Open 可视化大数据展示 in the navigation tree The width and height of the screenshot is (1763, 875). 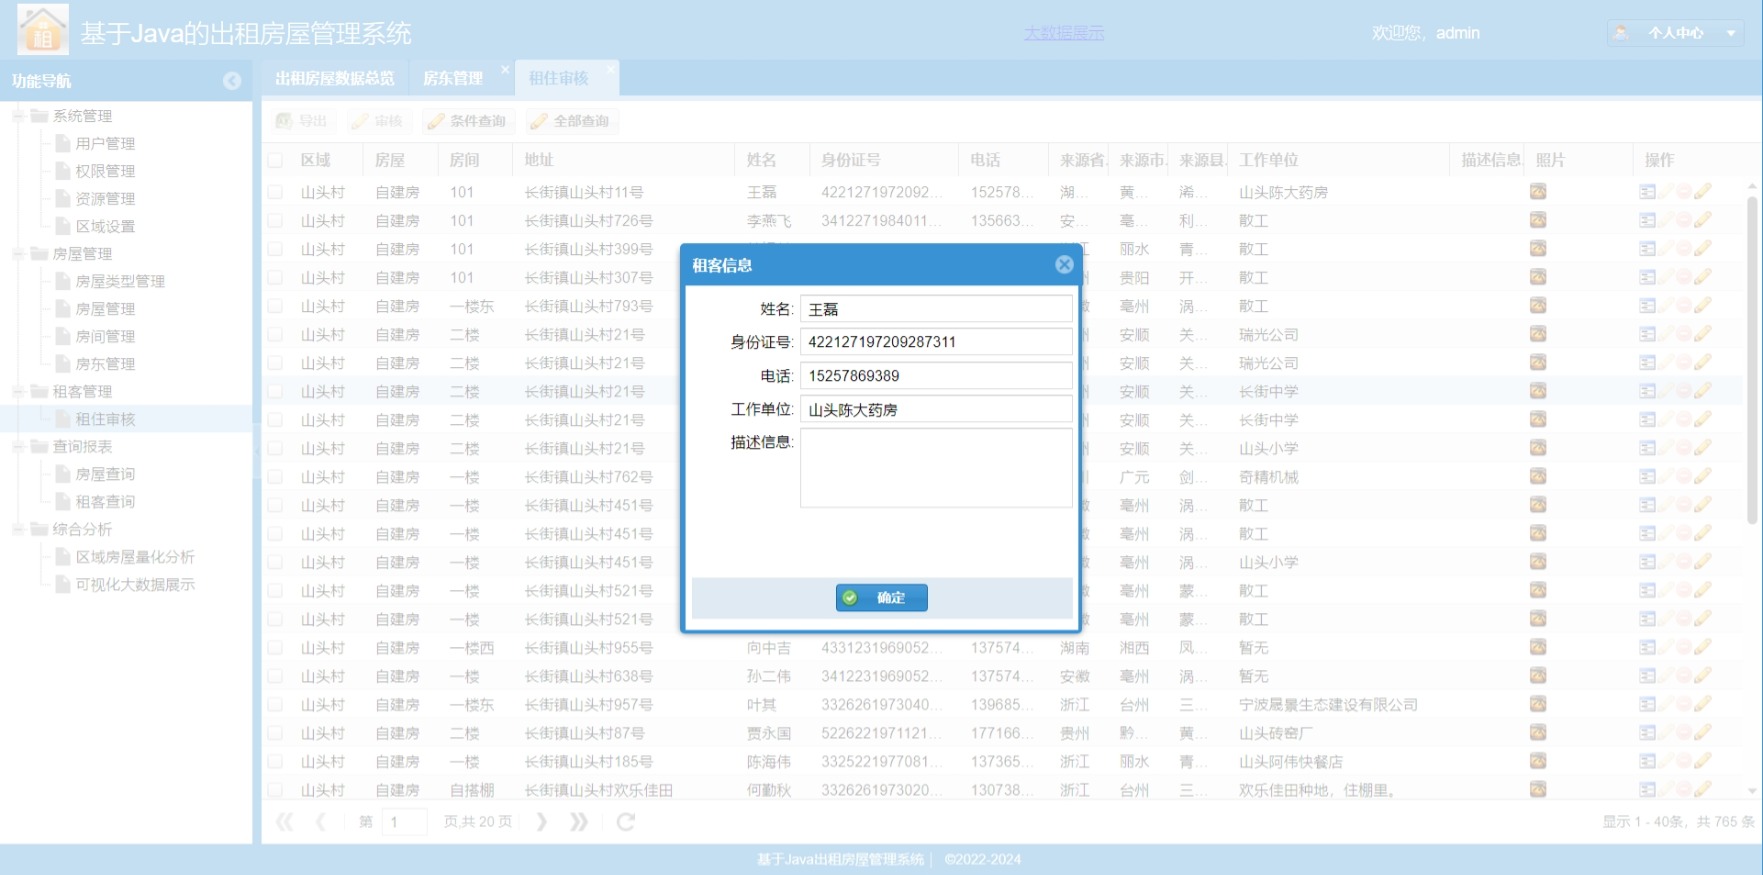pos(135,584)
